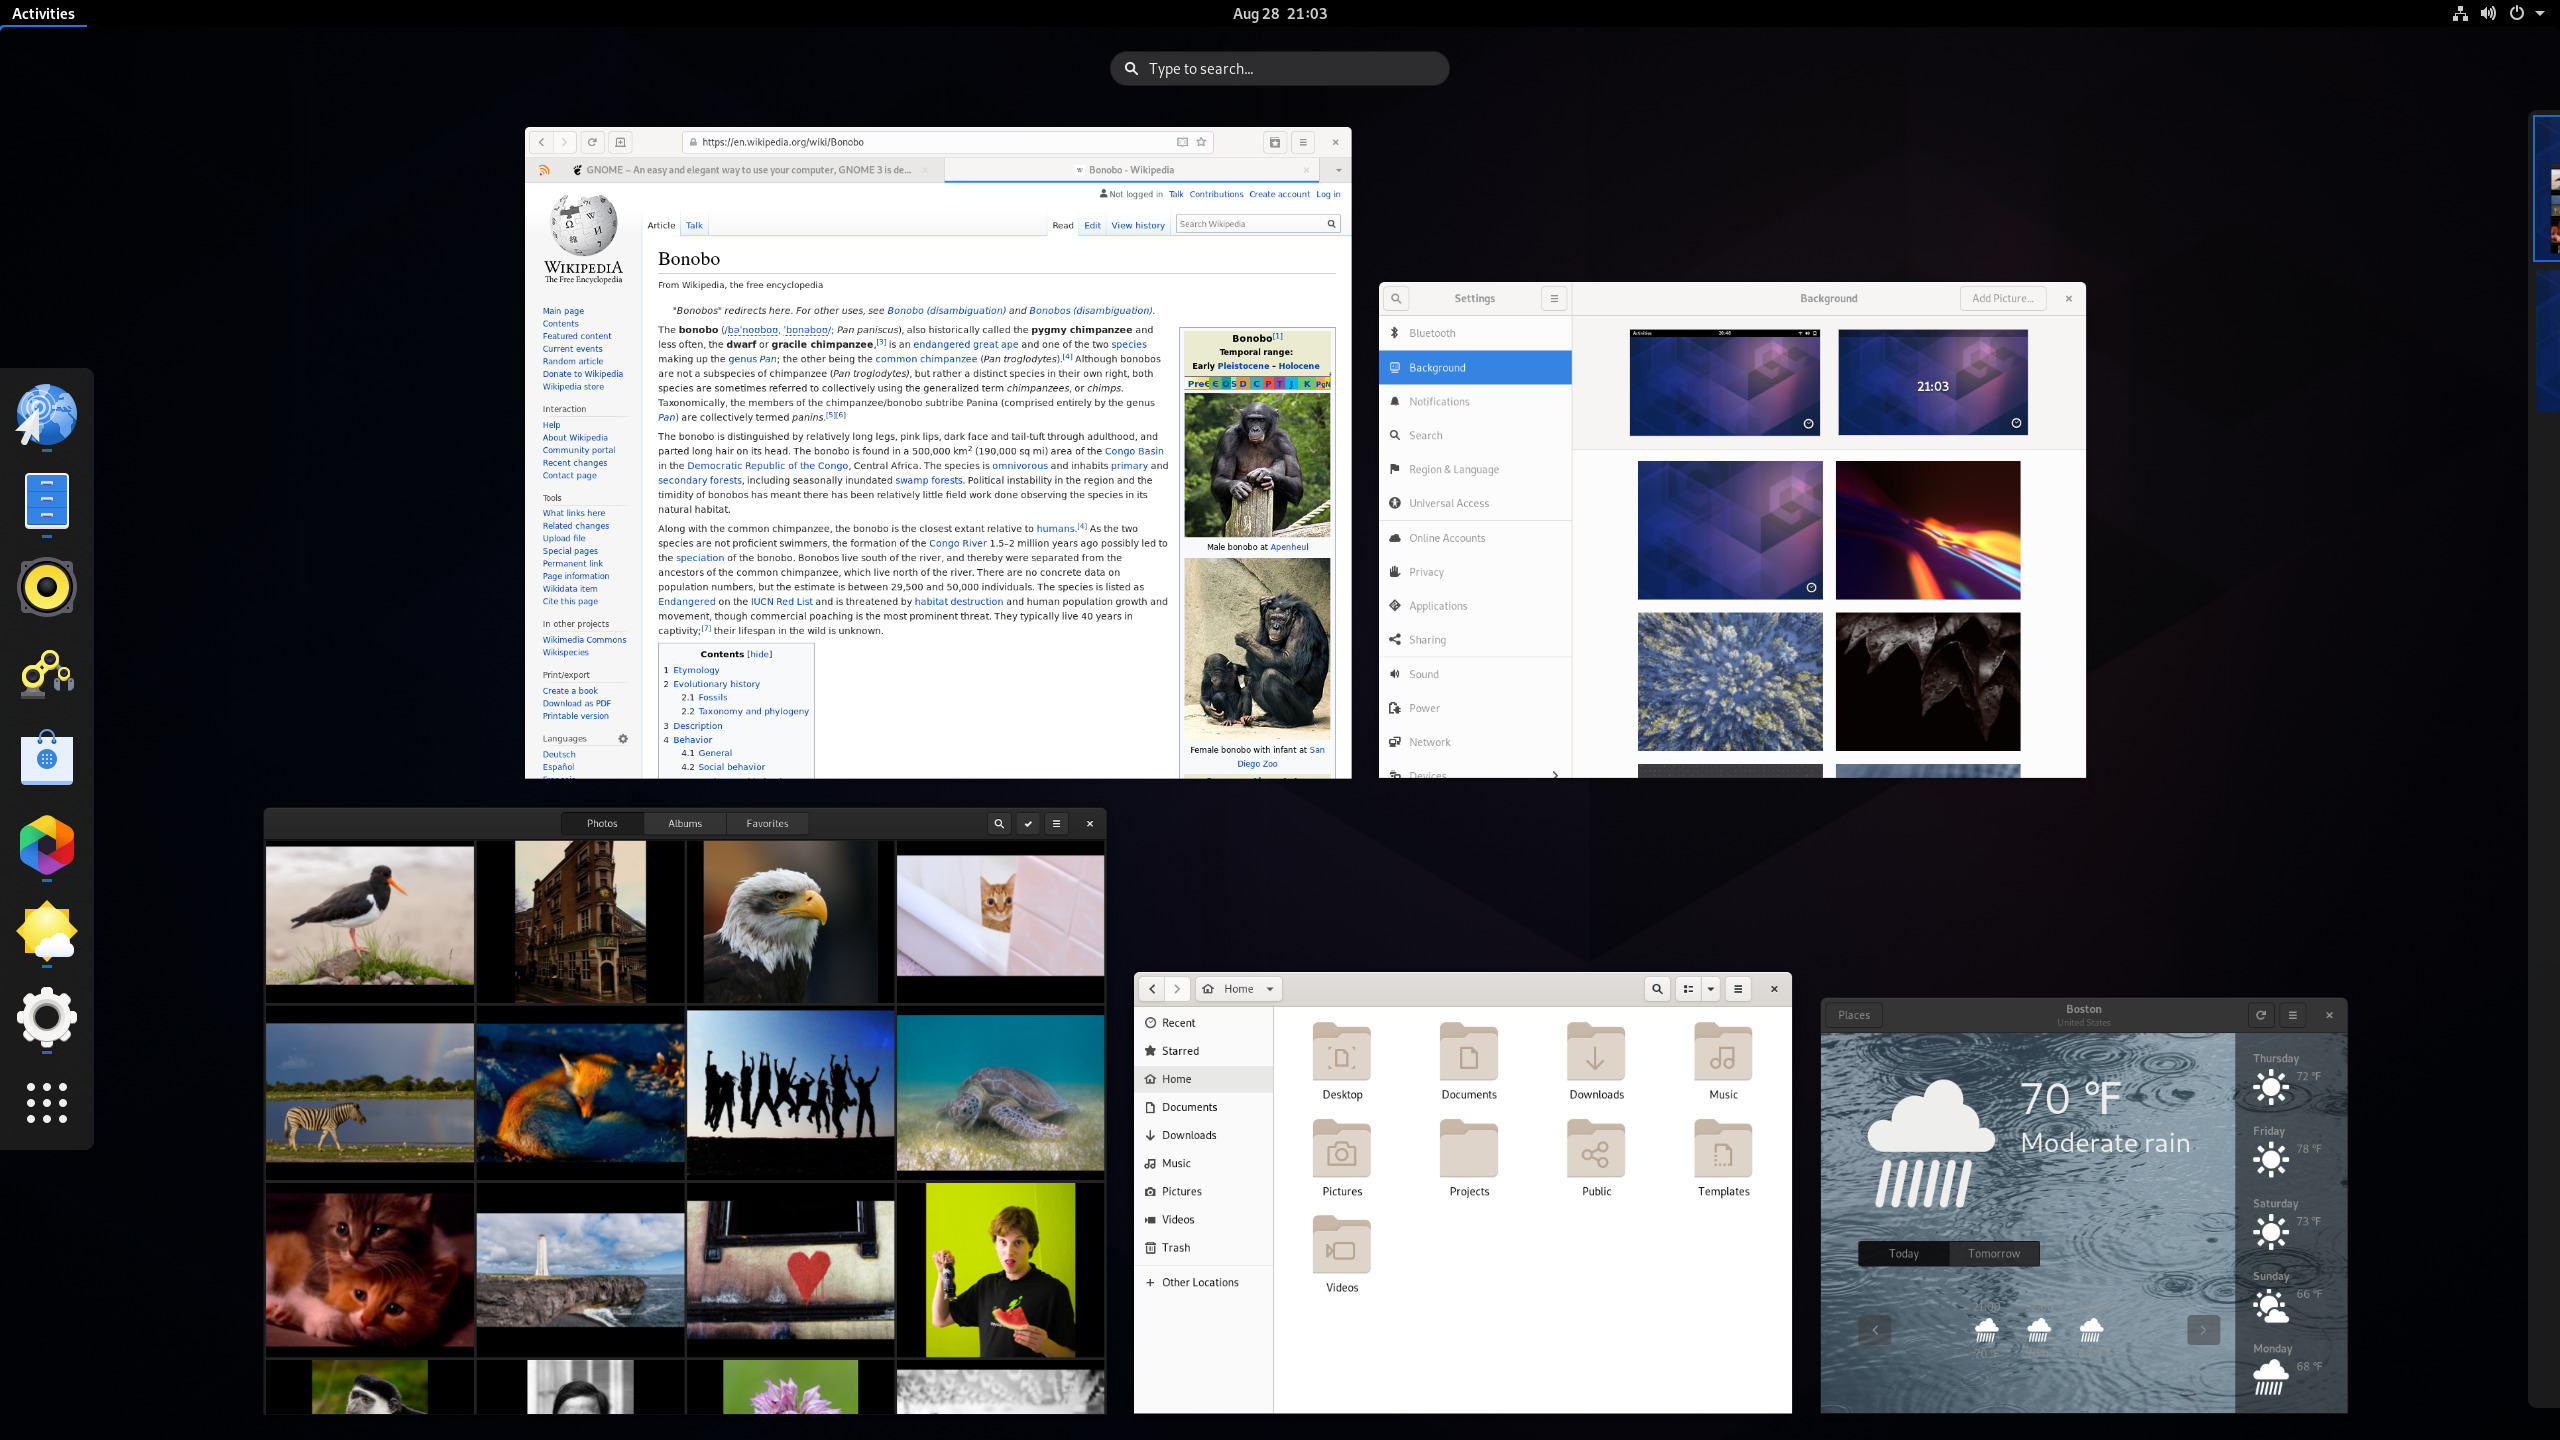The width and height of the screenshot is (2560, 1440).
Task: Bookmark the page with the star icon
Action: tap(1199, 142)
